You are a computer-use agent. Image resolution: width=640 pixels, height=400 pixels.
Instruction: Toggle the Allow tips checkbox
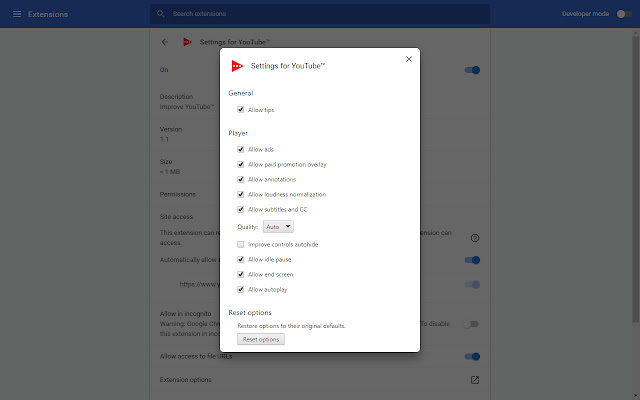(240, 109)
